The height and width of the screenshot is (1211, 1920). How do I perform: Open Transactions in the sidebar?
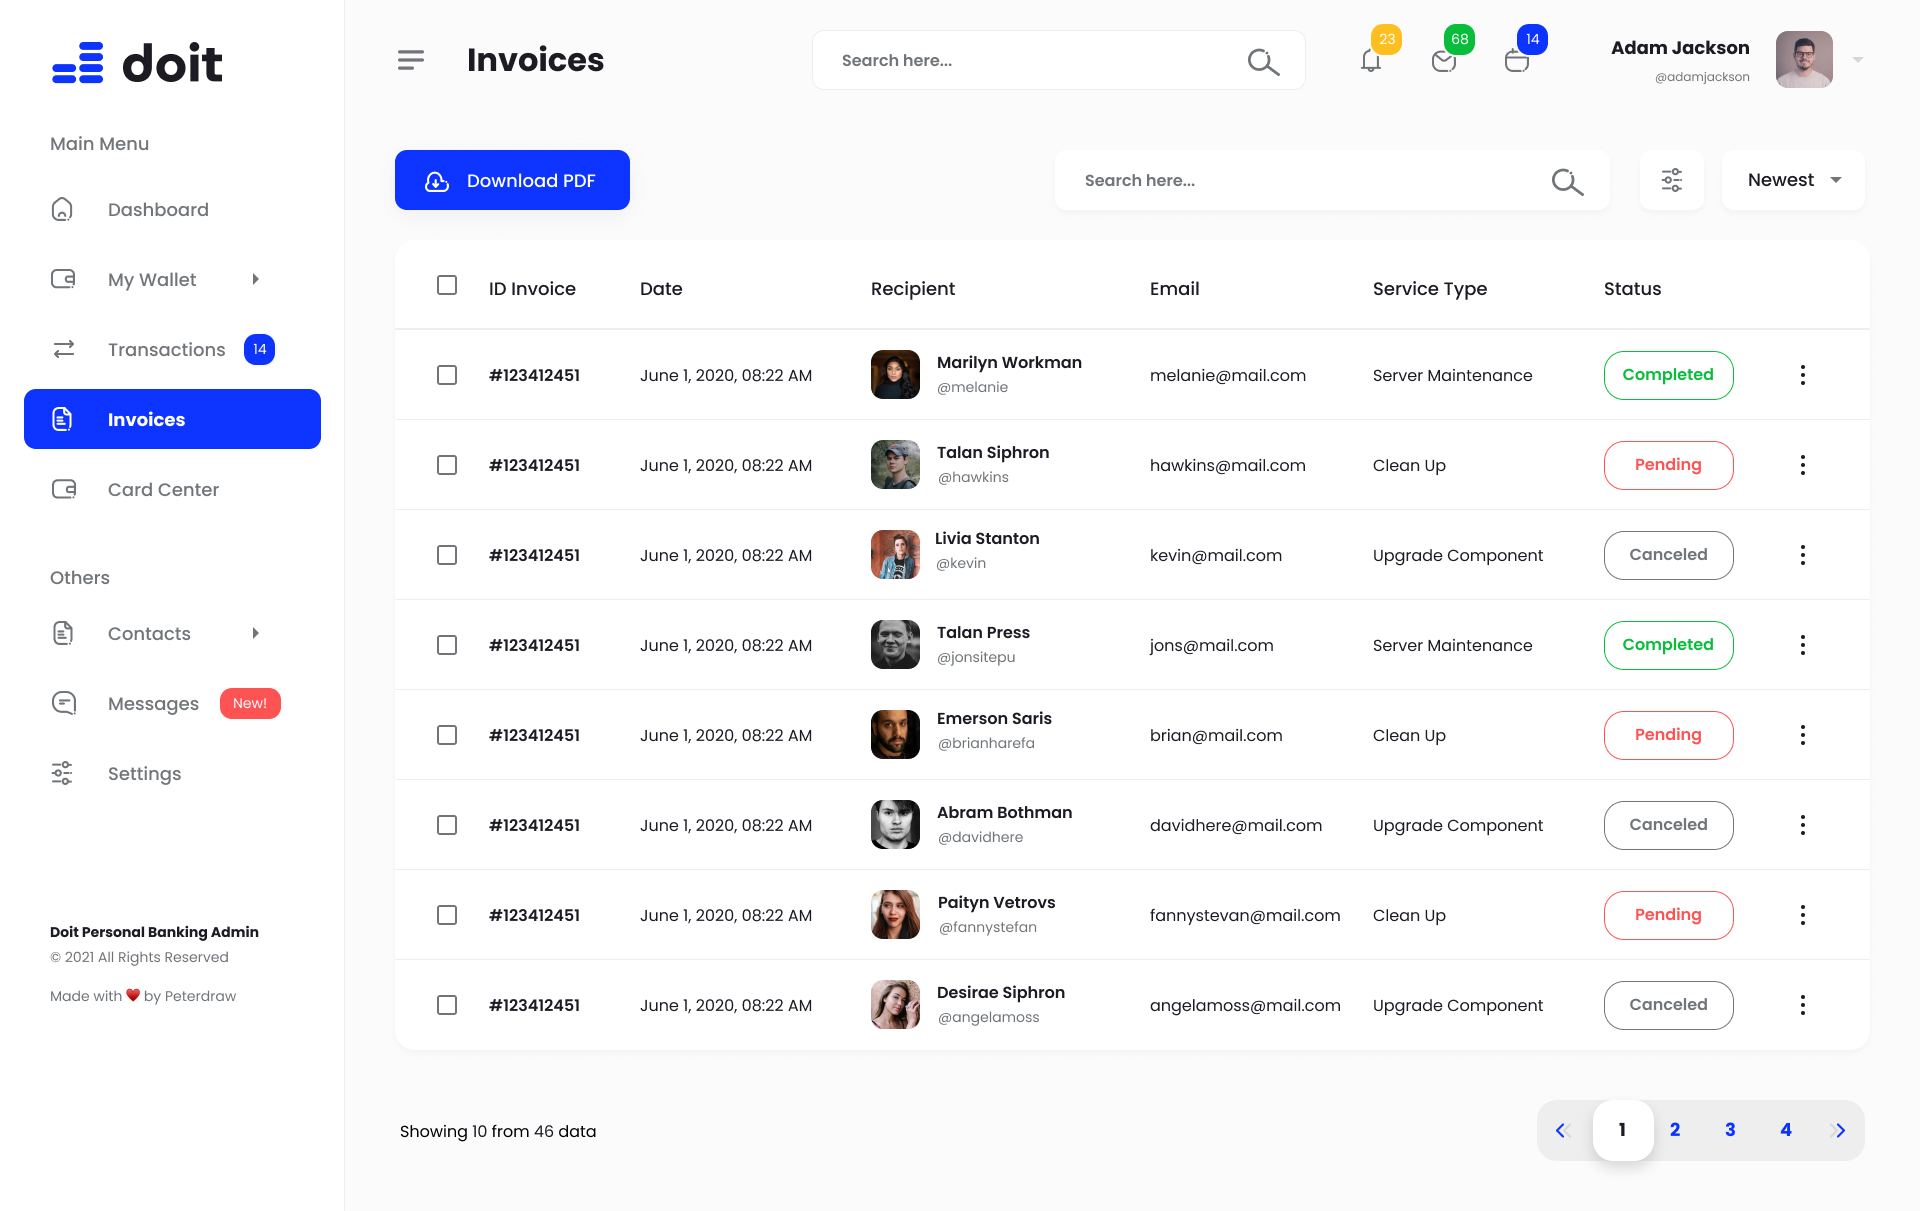coord(166,349)
